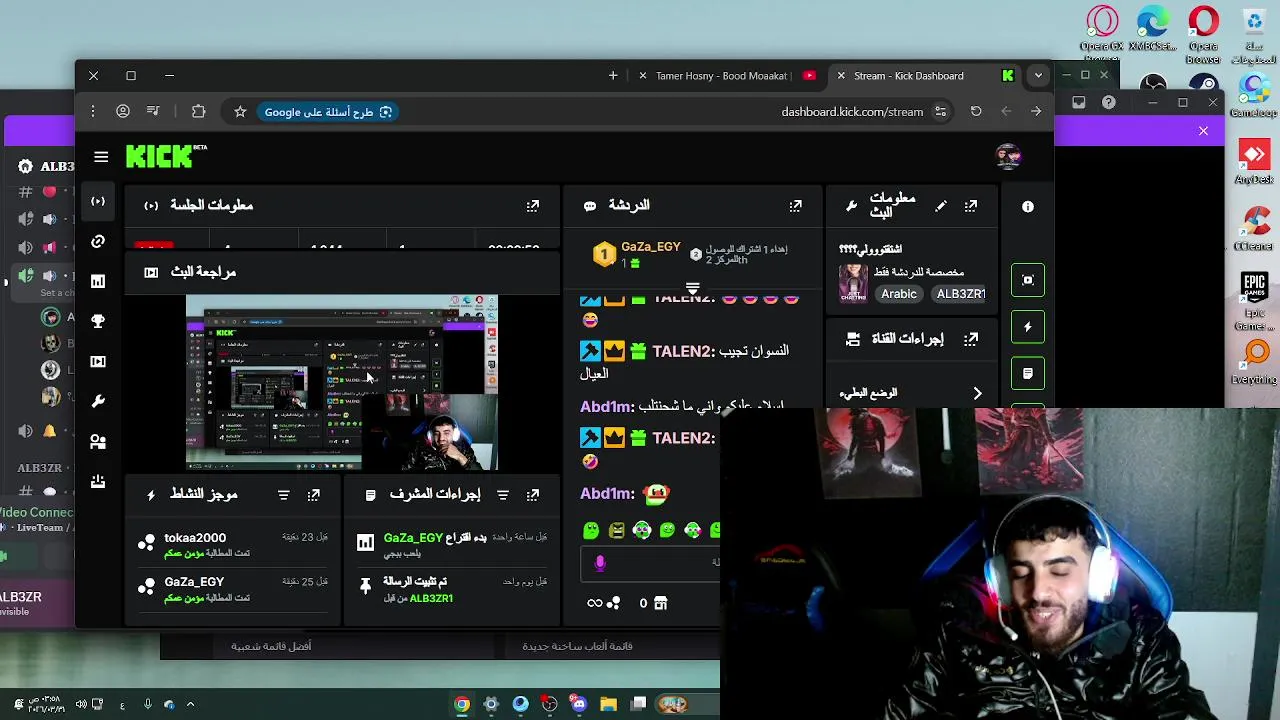Close the Tamer Hosny tab

pyautogui.click(x=642, y=76)
